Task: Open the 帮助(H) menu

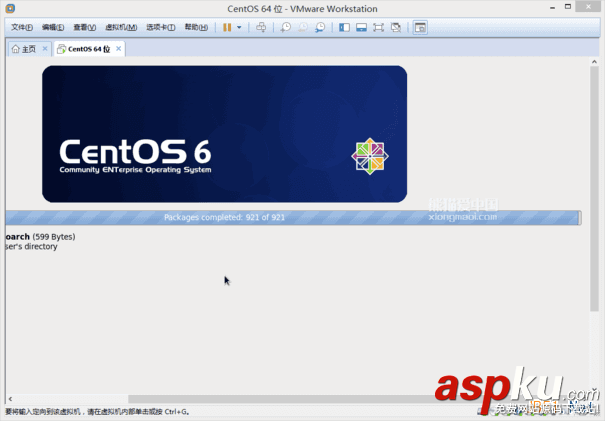Action: pos(196,27)
